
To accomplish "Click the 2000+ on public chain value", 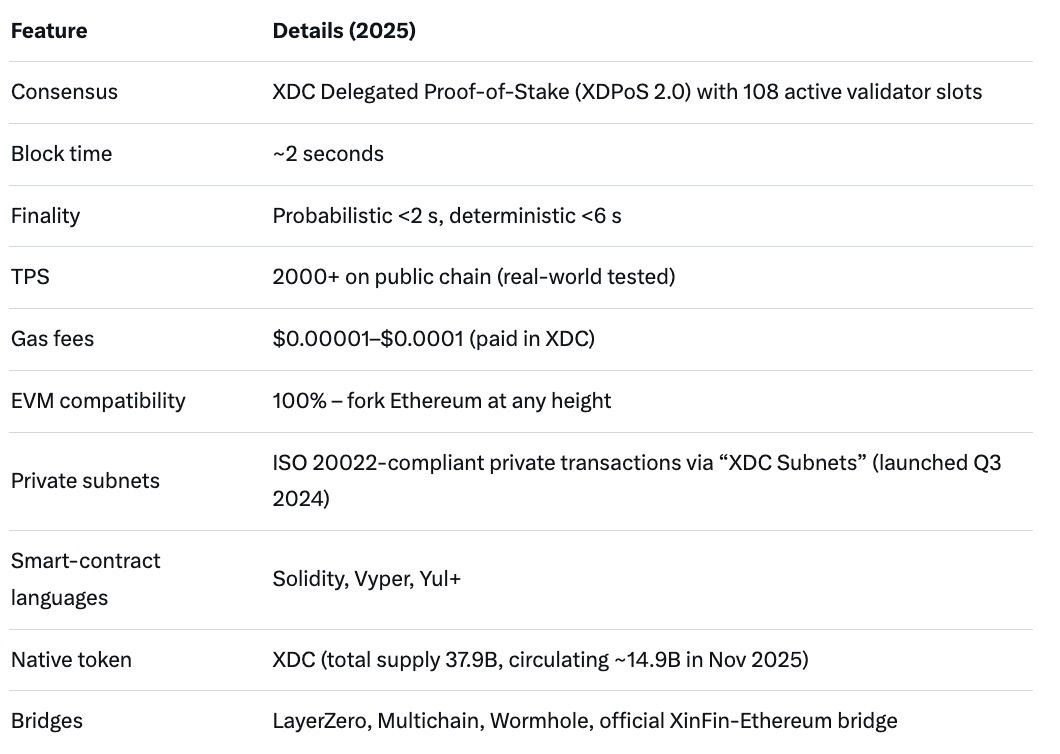I will pyautogui.click(x=473, y=277).
